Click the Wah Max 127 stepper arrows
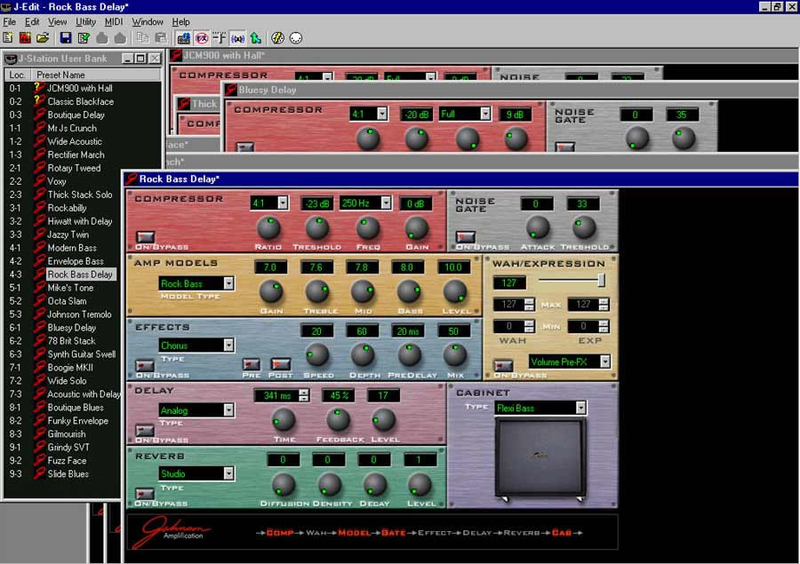 (x=529, y=305)
